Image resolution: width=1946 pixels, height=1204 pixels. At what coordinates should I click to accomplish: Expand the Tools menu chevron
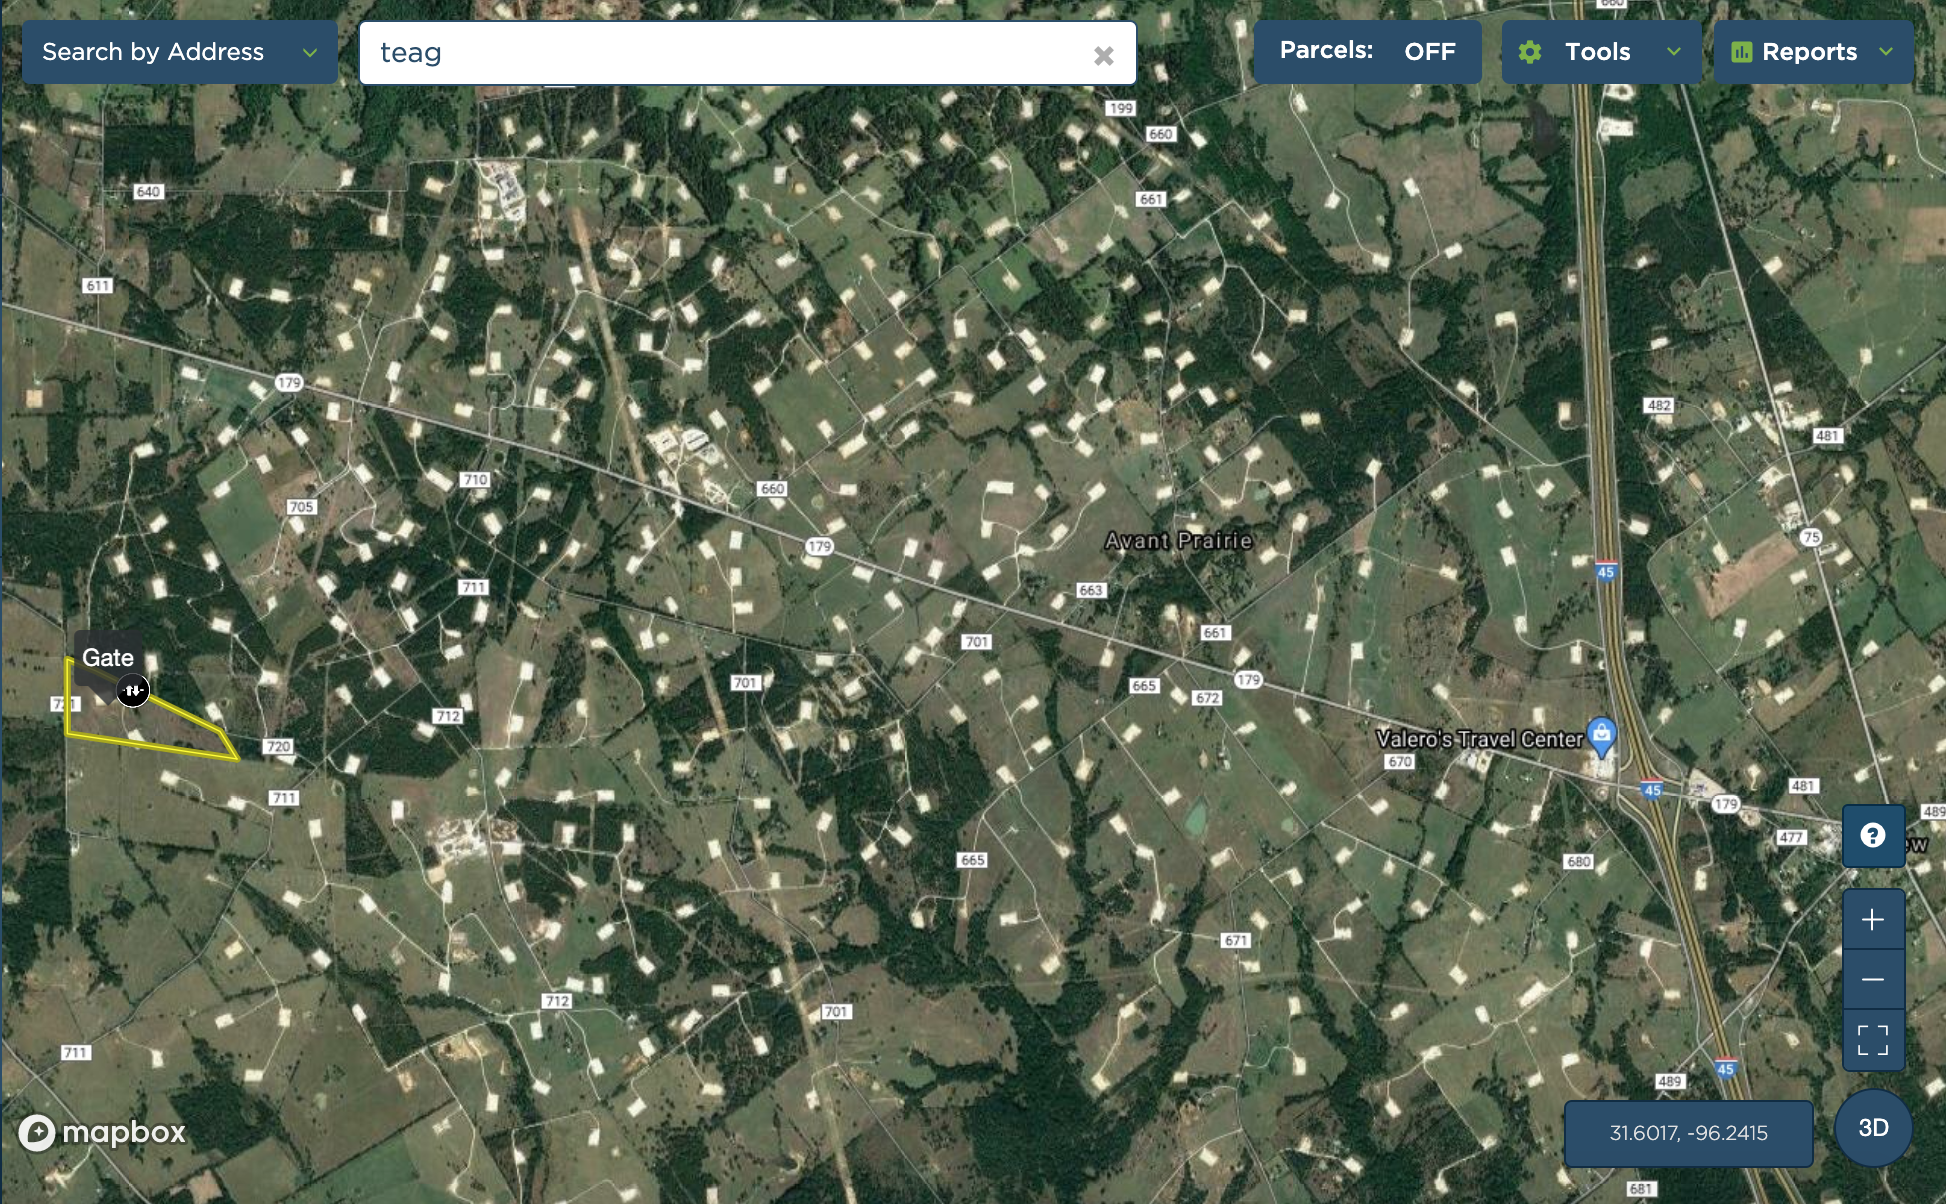click(1674, 52)
